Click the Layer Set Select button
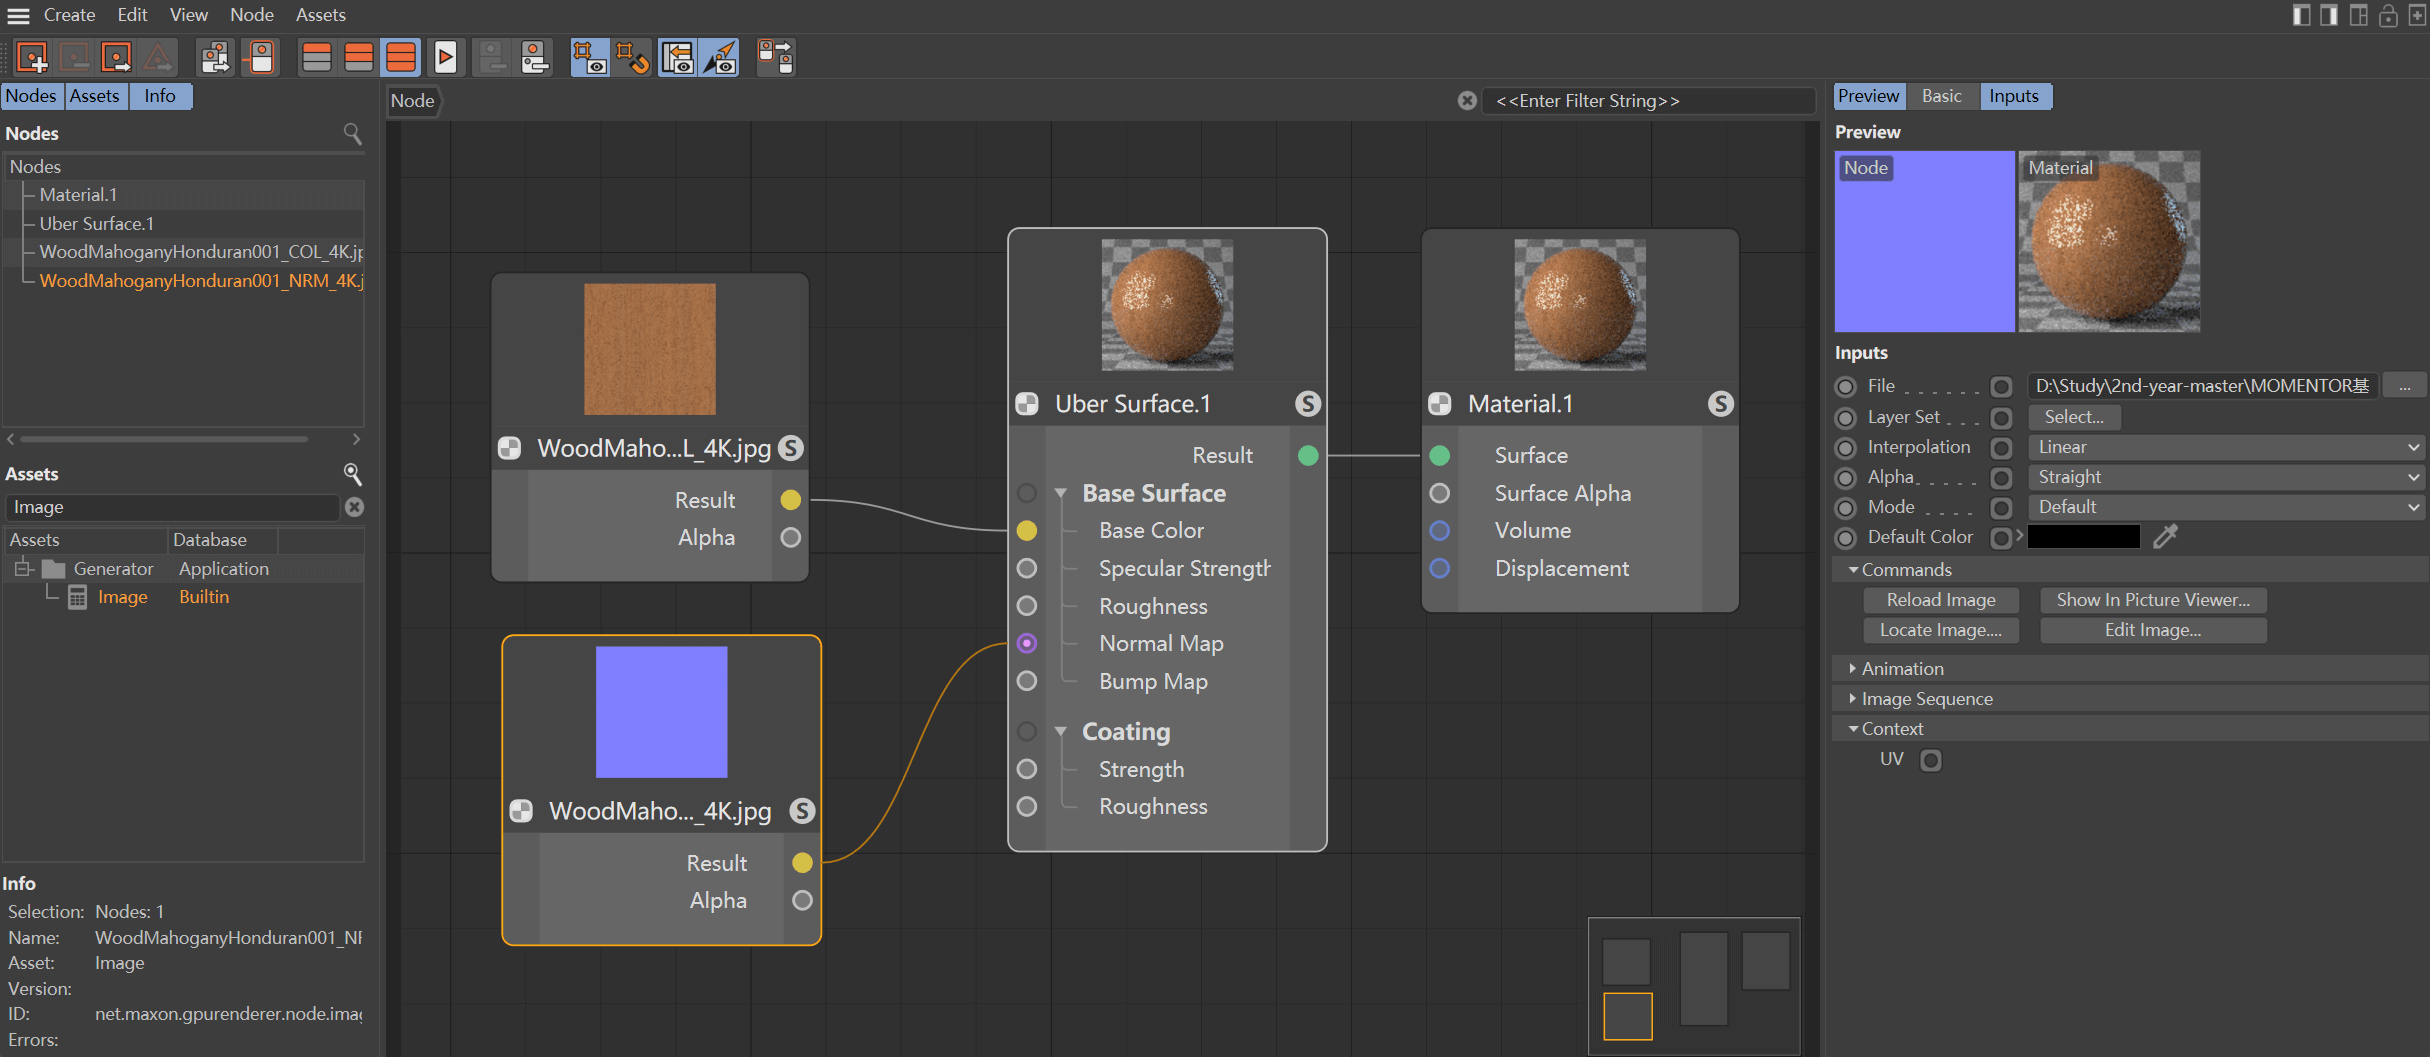The image size is (2430, 1057). click(x=2074, y=417)
